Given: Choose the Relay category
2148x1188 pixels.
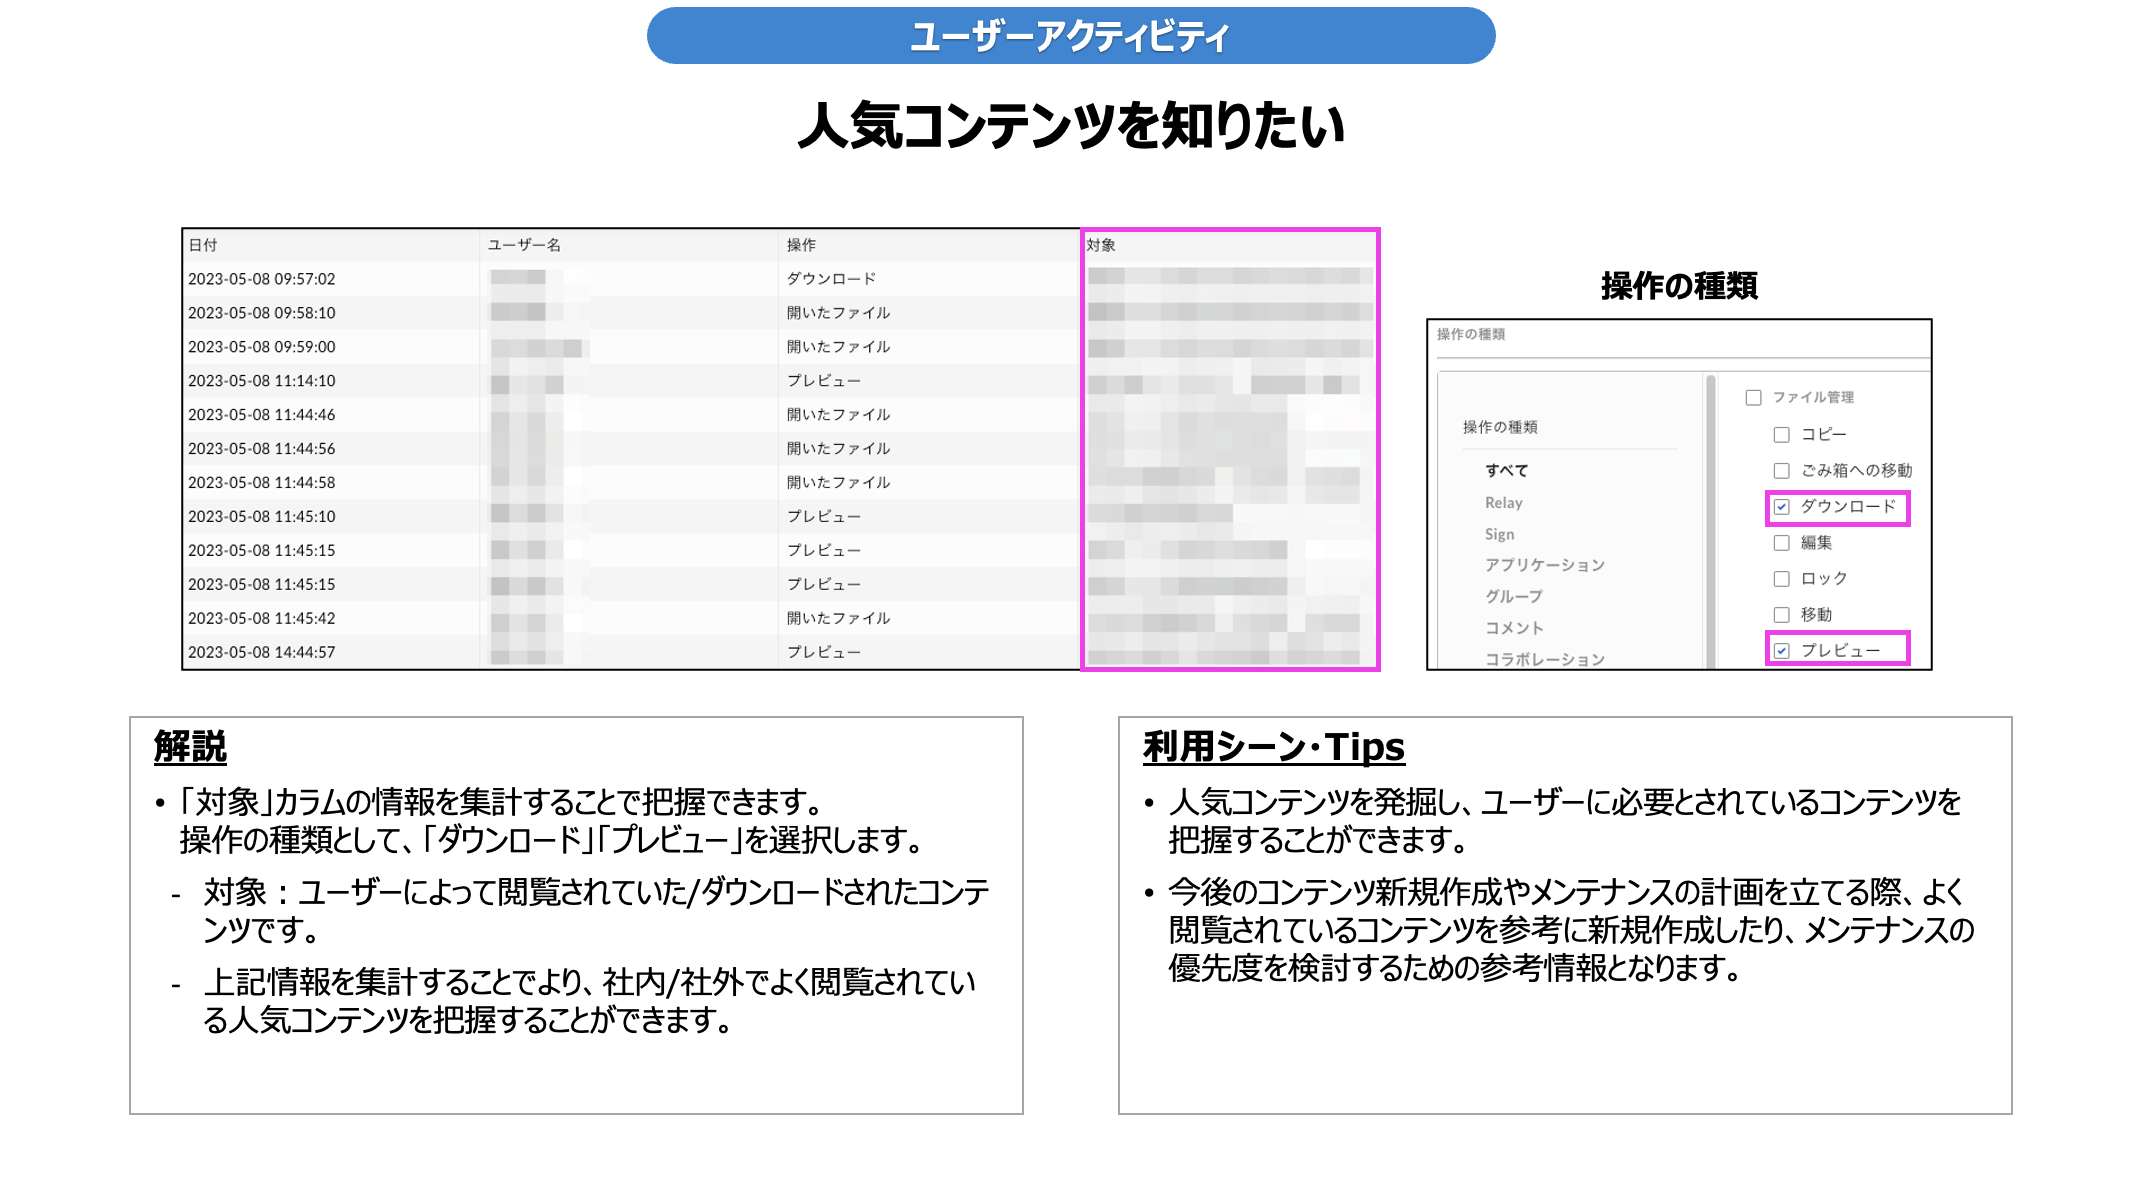Looking at the screenshot, I should [1503, 503].
